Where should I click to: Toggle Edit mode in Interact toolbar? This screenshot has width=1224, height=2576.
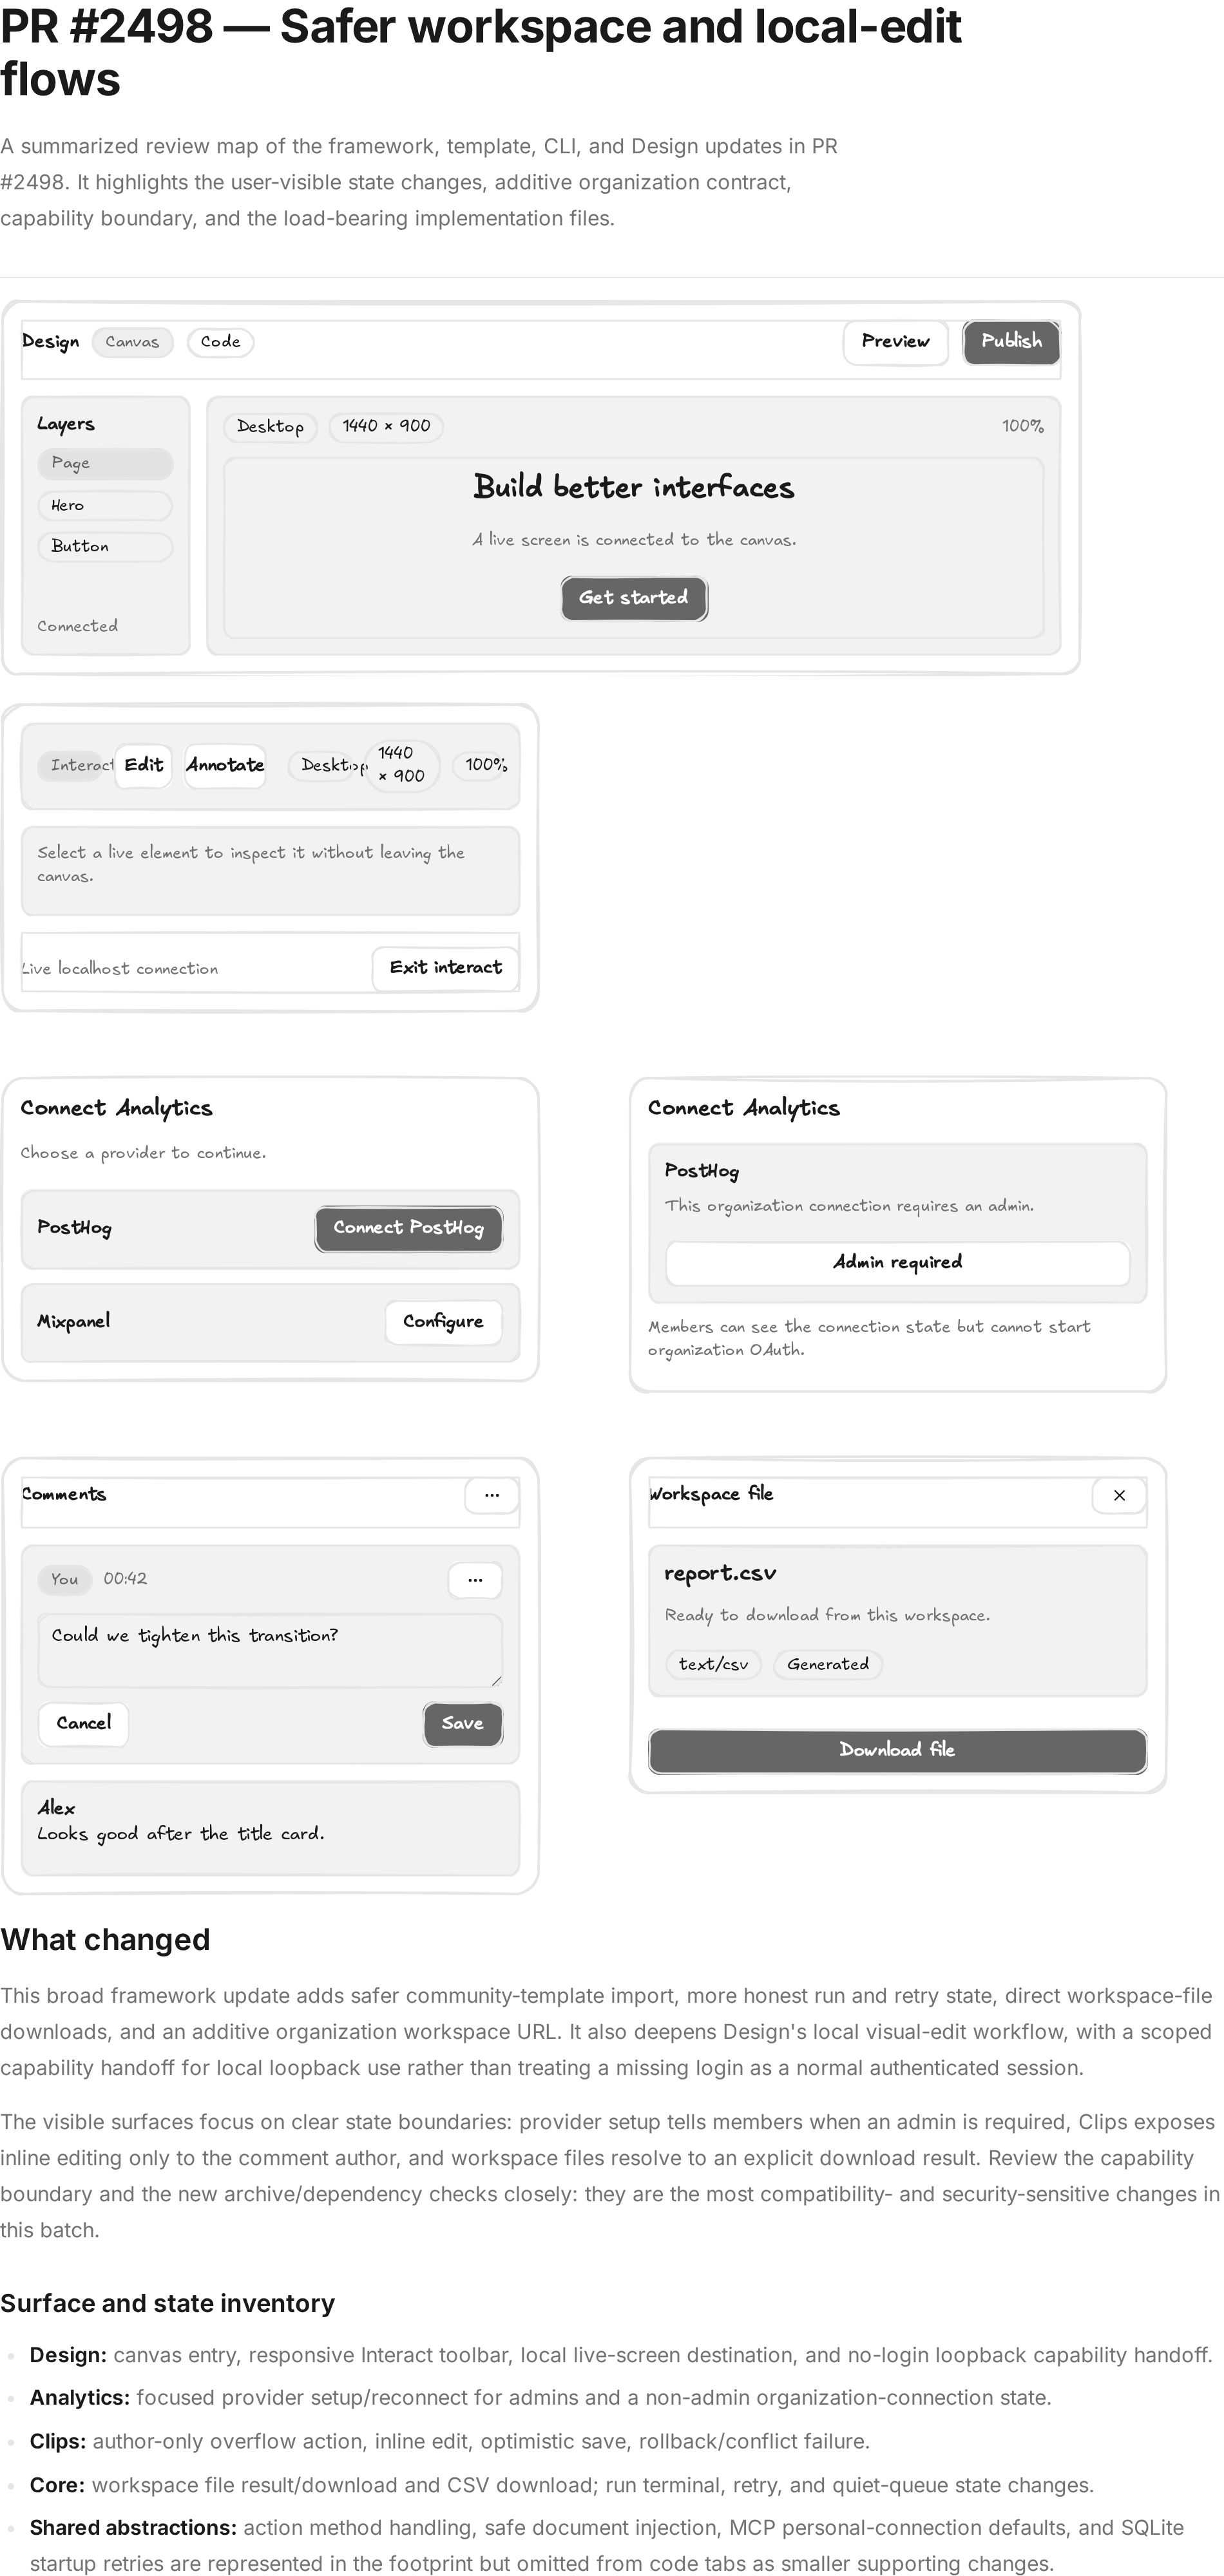143,766
